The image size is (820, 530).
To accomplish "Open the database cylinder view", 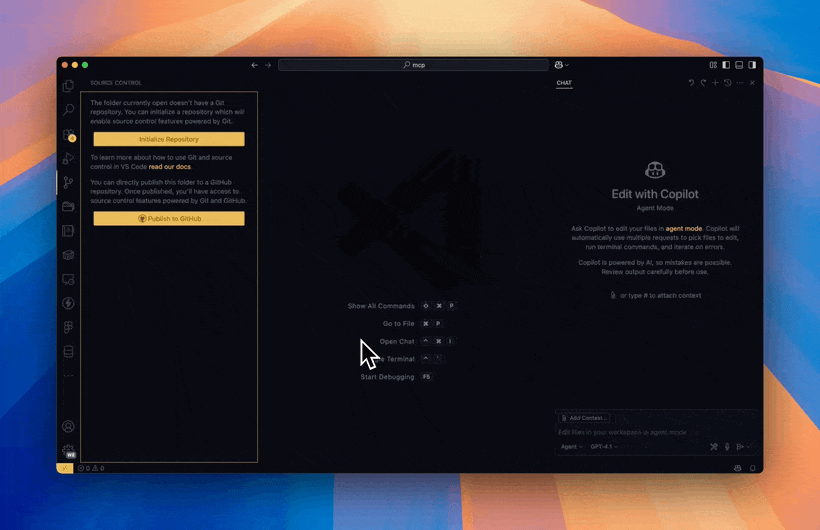I will click(68, 351).
